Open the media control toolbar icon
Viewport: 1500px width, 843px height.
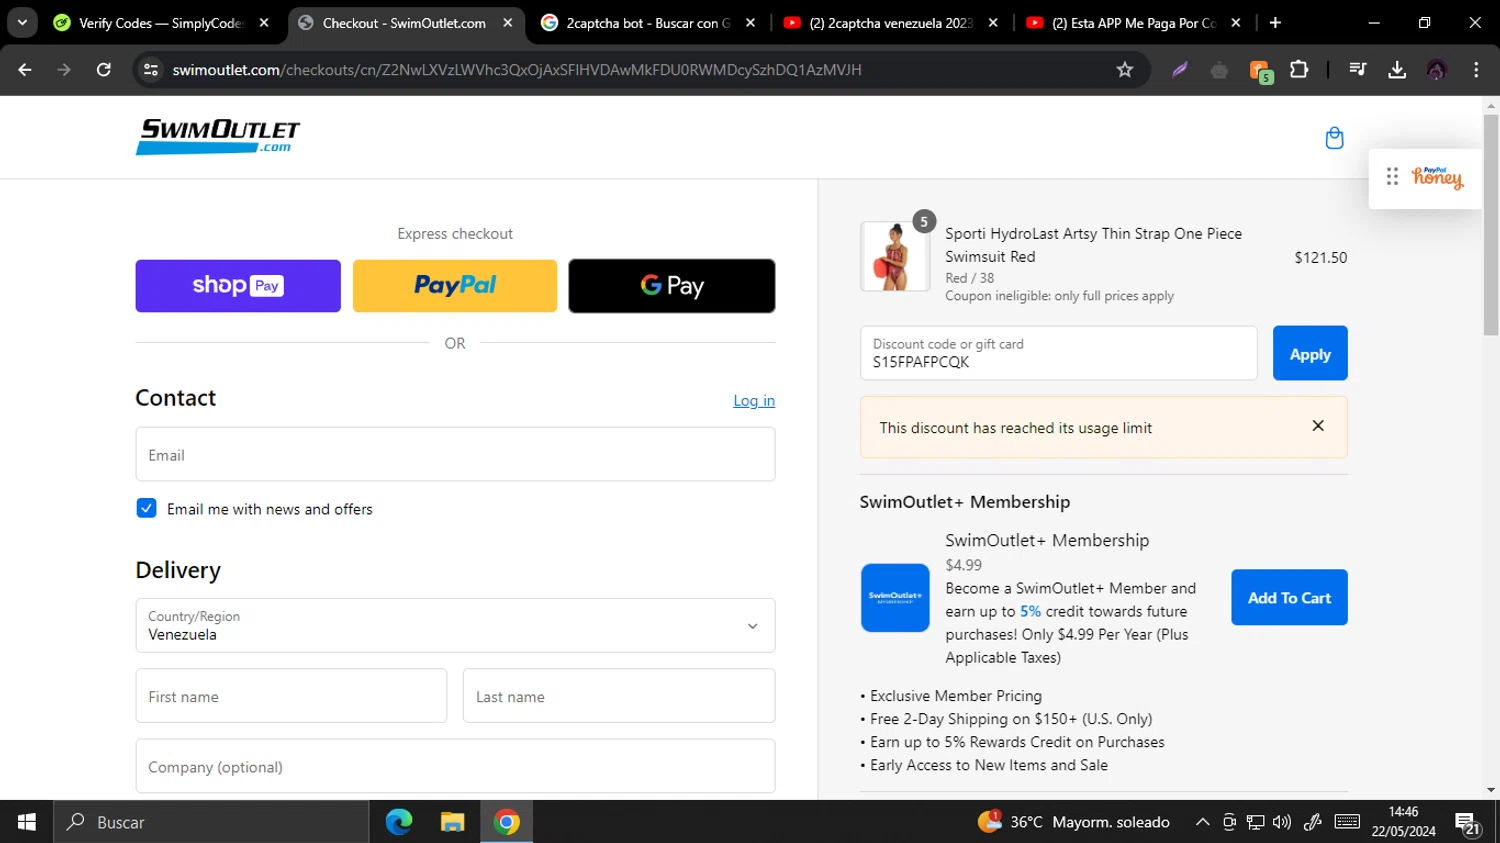(1357, 69)
